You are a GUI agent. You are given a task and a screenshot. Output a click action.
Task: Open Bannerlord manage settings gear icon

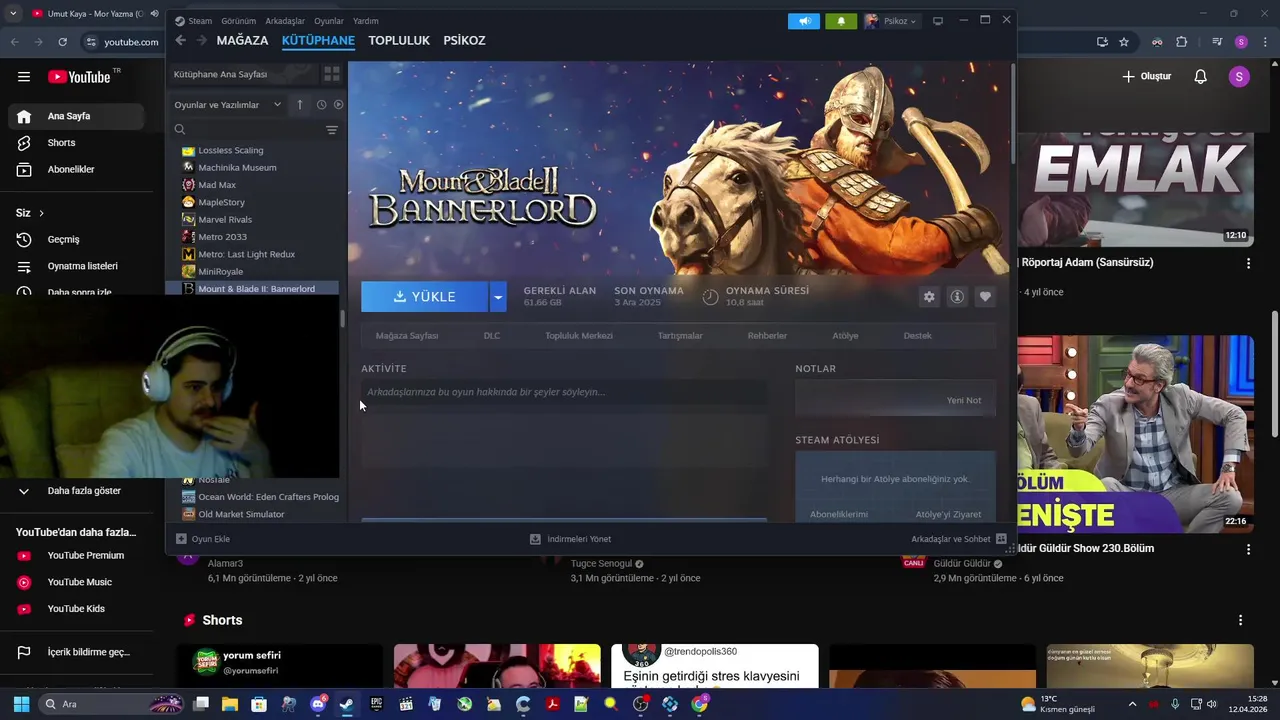(x=929, y=297)
